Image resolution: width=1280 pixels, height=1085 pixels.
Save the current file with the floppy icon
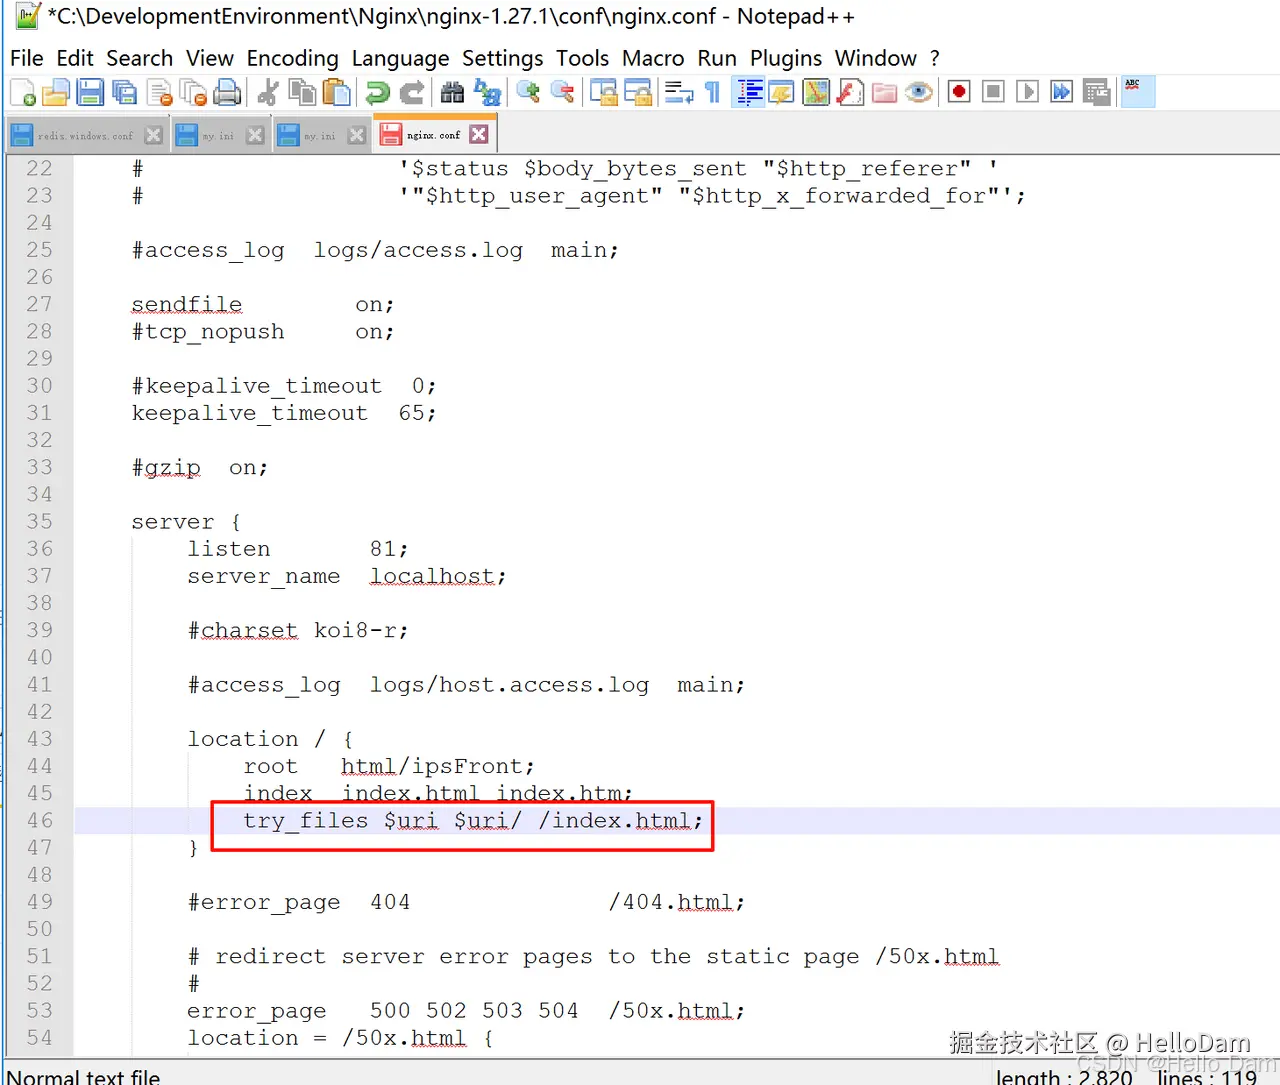point(90,93)
